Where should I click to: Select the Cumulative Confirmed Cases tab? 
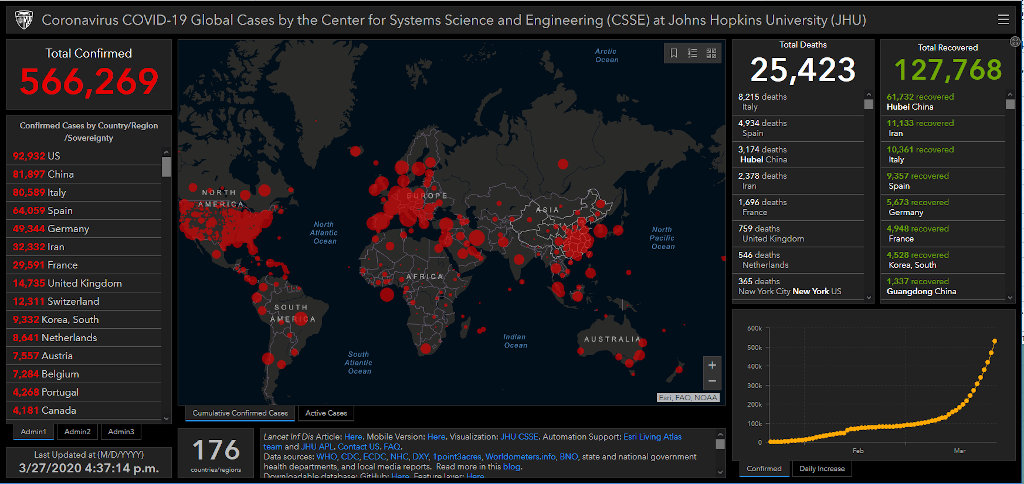tap(240, 413)
